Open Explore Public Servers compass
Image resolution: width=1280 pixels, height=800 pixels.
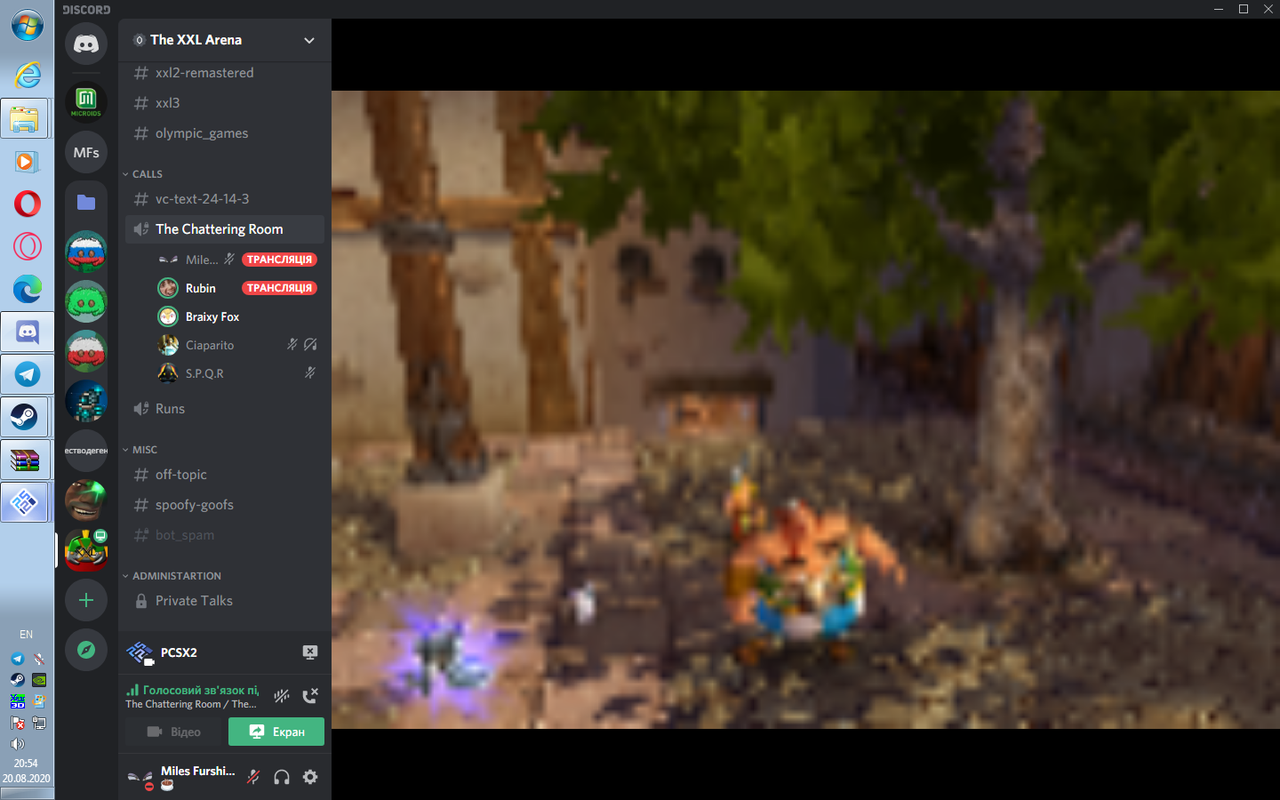[86, 650]
